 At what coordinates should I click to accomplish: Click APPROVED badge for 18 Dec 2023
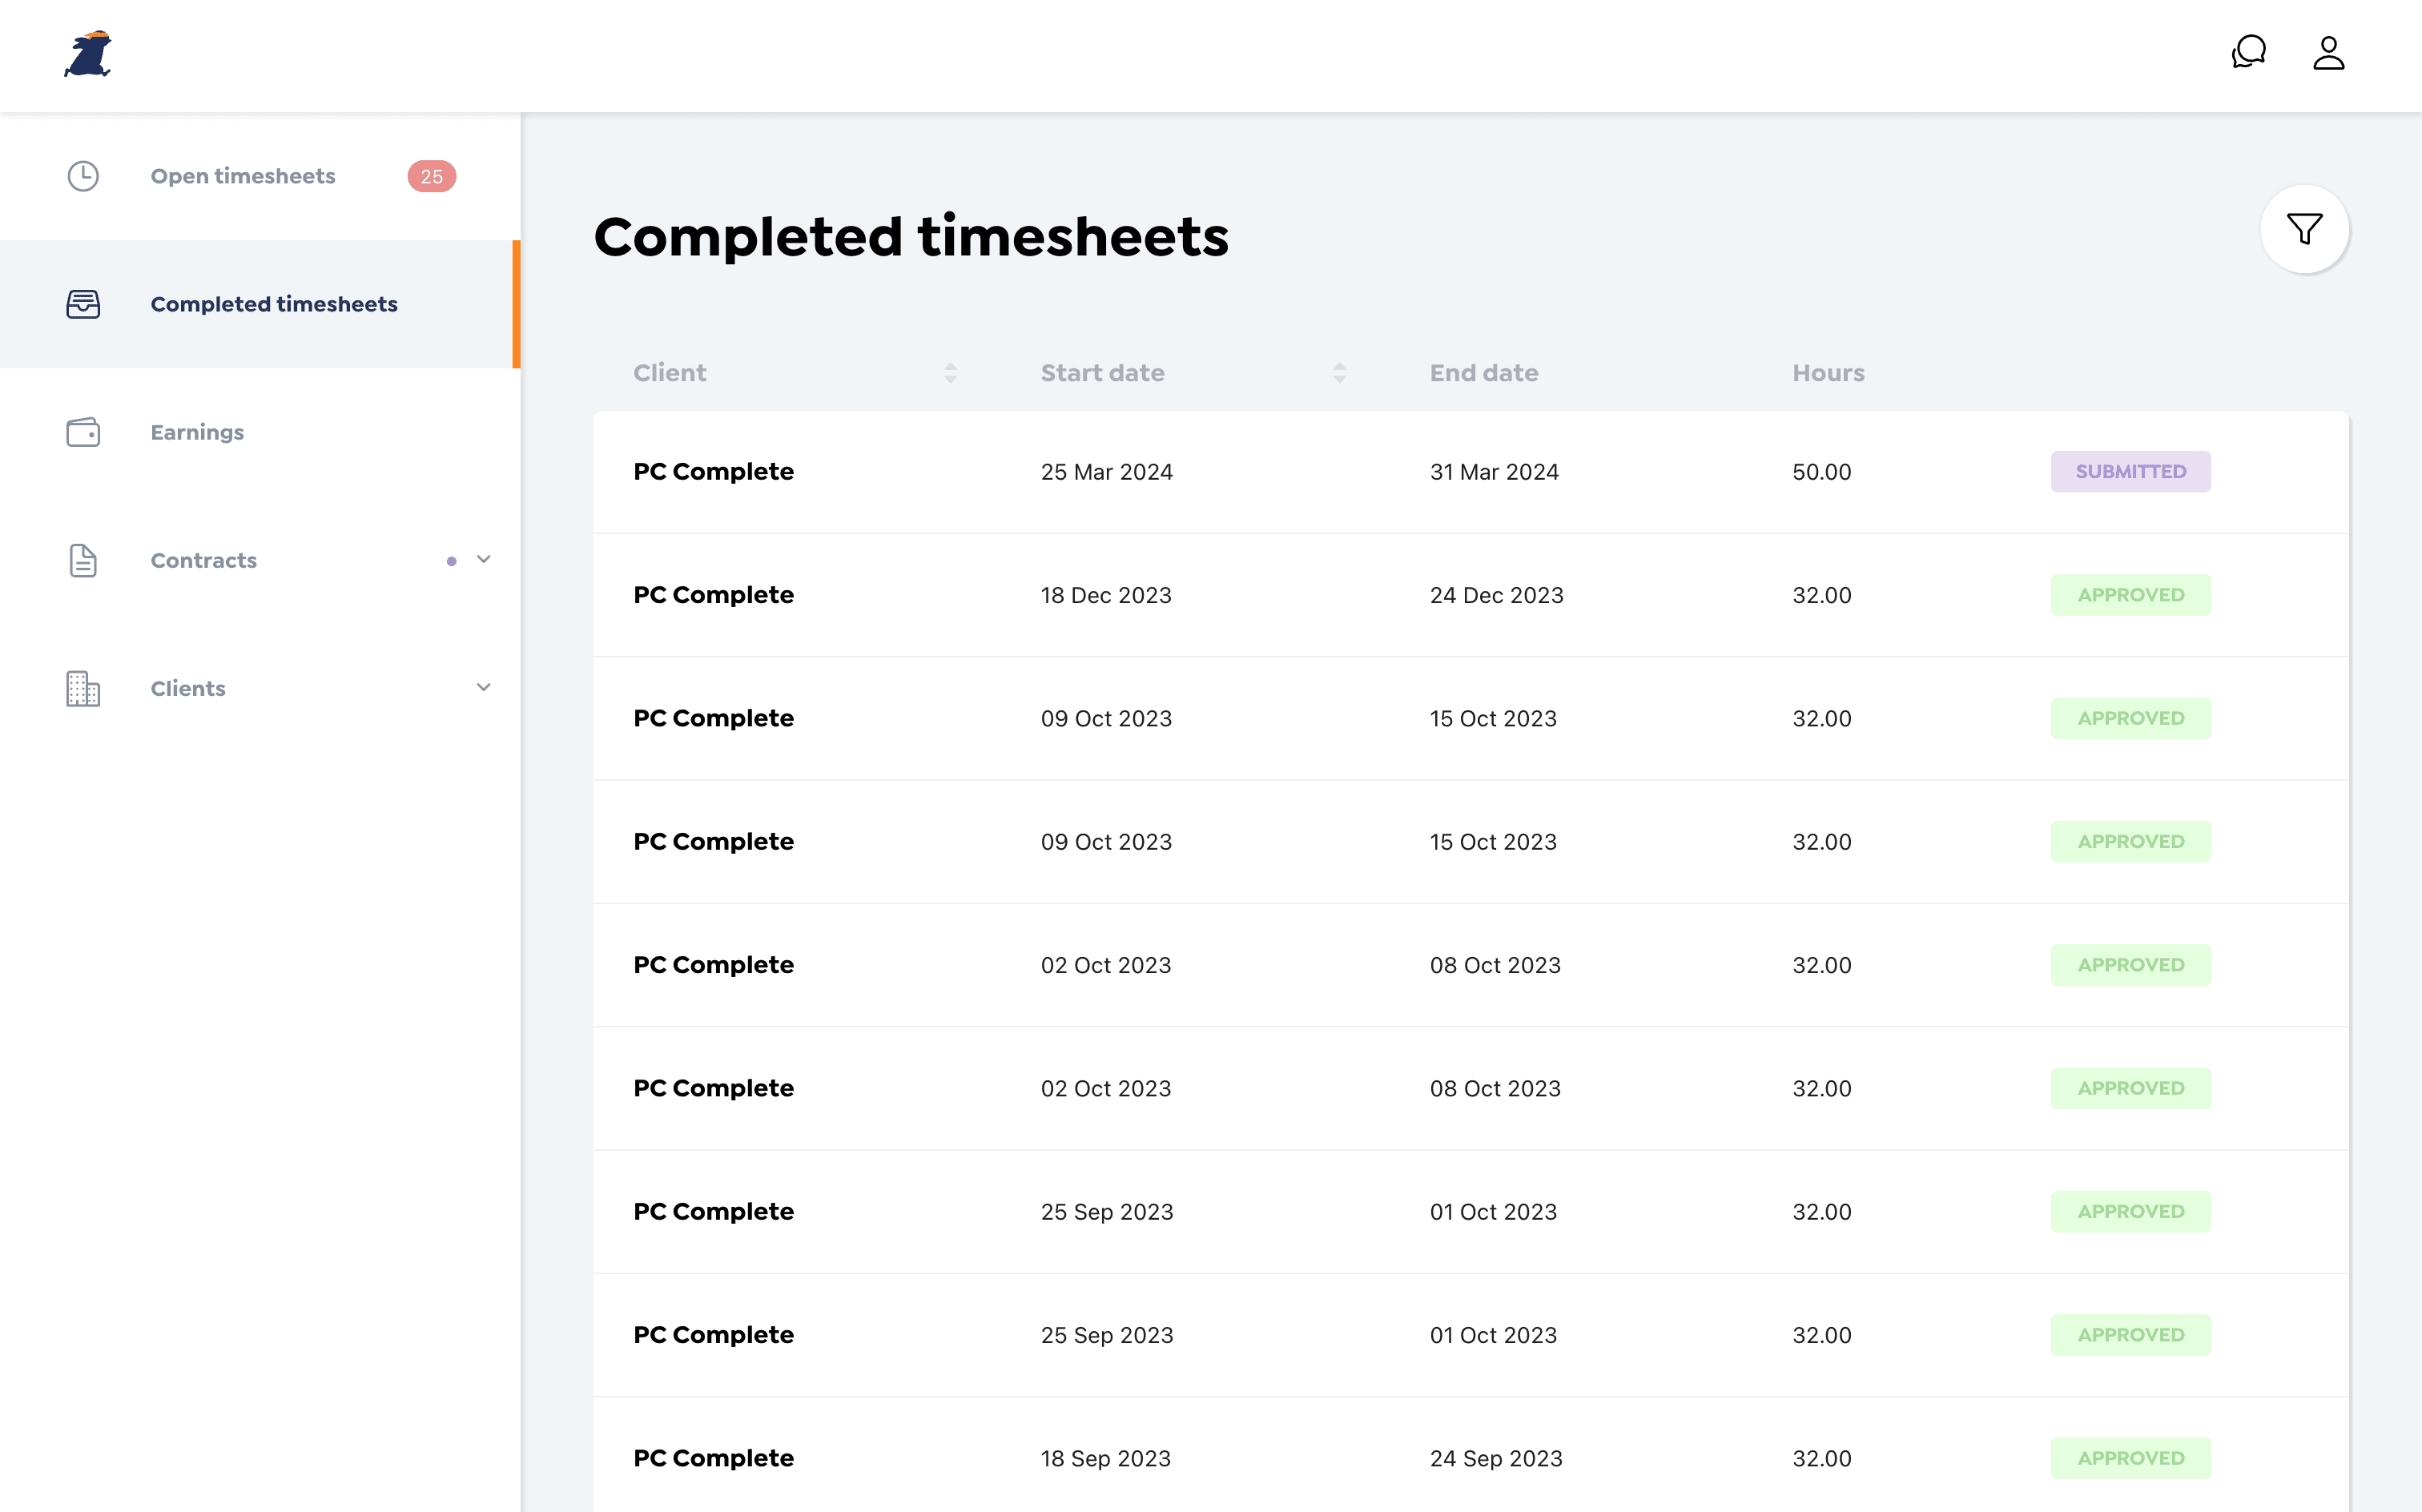click(2130, 595)
